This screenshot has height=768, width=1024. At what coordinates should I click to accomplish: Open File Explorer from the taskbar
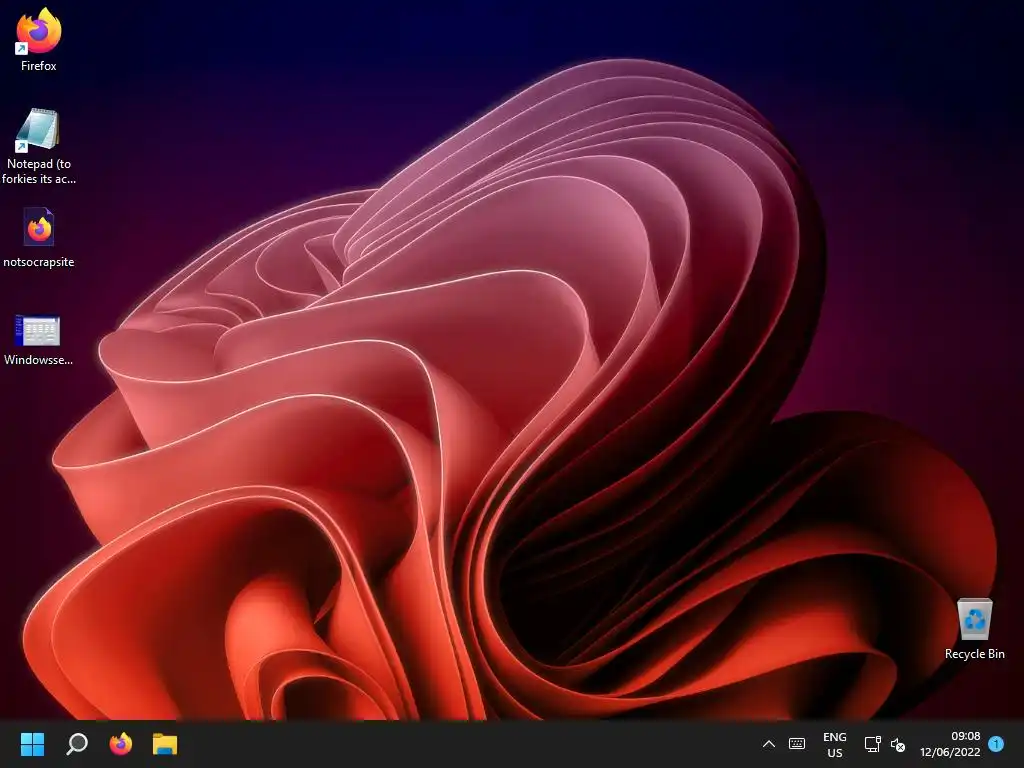coord(165,744)
